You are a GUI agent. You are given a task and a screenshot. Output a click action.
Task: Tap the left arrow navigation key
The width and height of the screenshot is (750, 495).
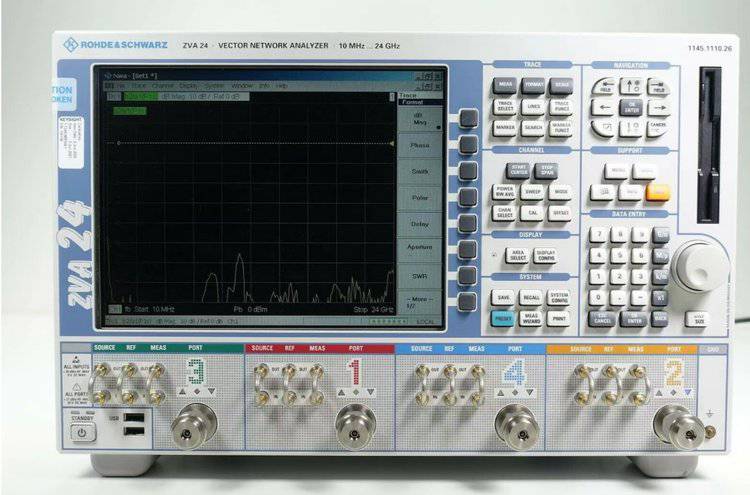click(605, 108)
